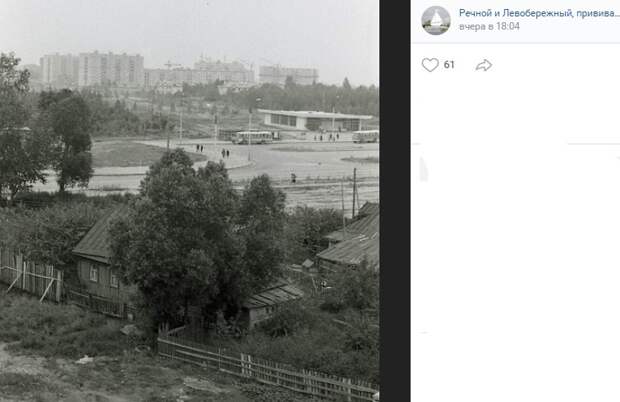Click the small shed roof in photo
Screen dimensions: 620x402
pyautogui.click(x=273, y=296)
